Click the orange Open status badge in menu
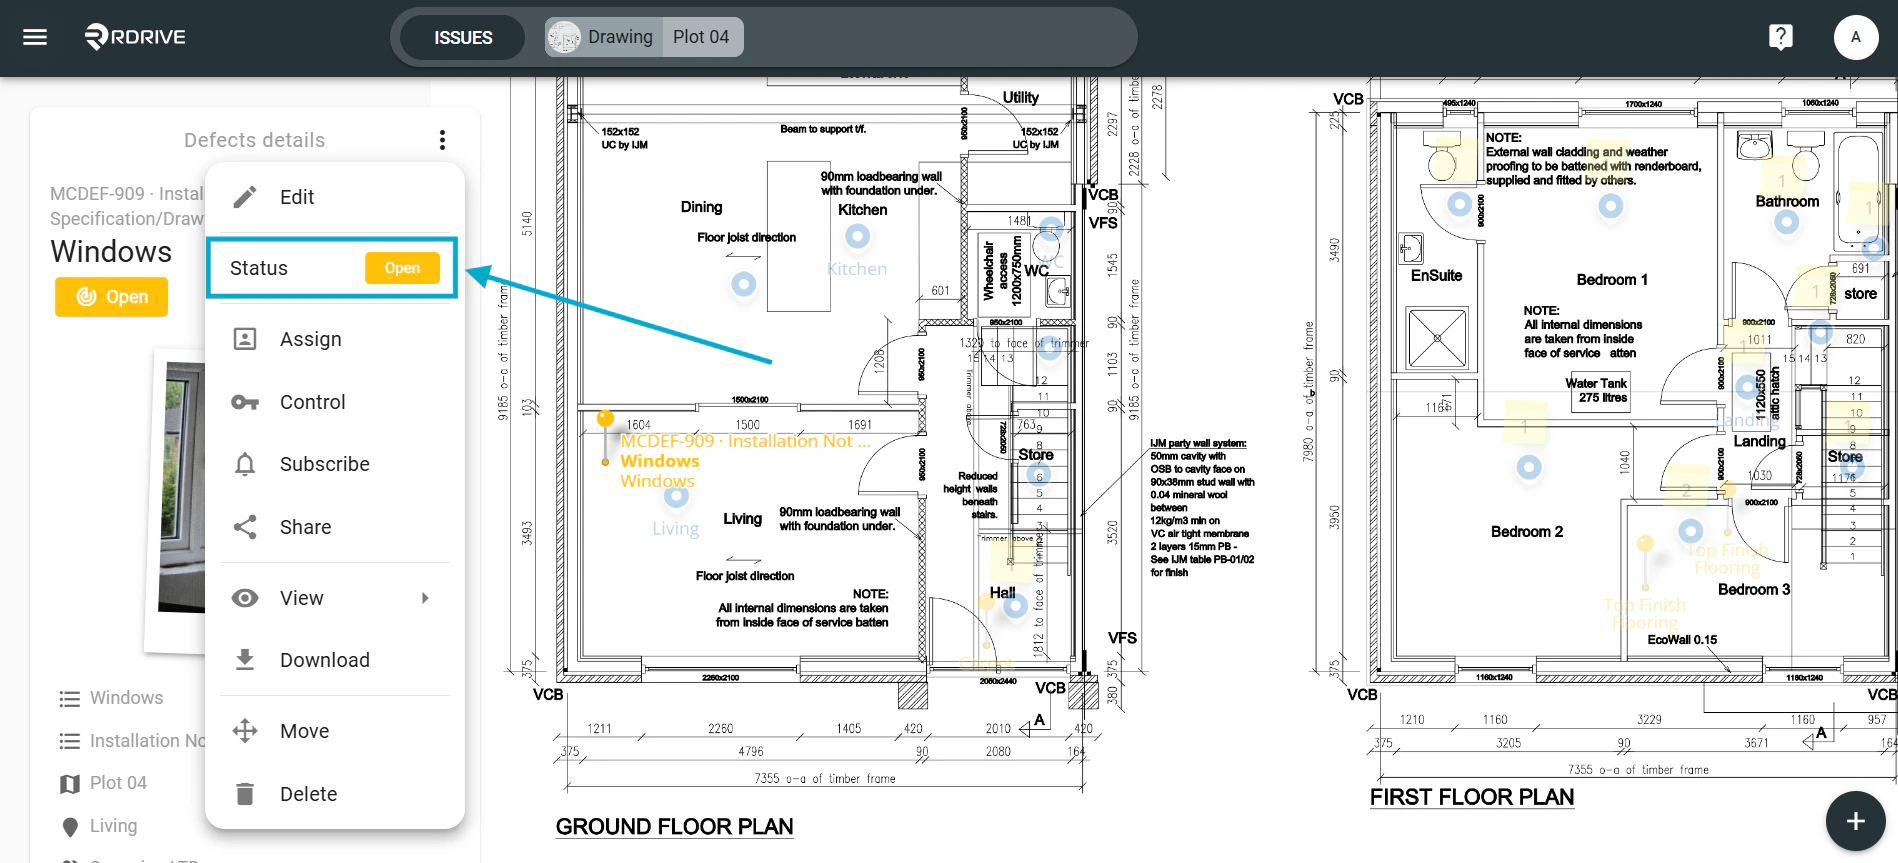This screenshot has width=1898, height=863. click(402, 268)
